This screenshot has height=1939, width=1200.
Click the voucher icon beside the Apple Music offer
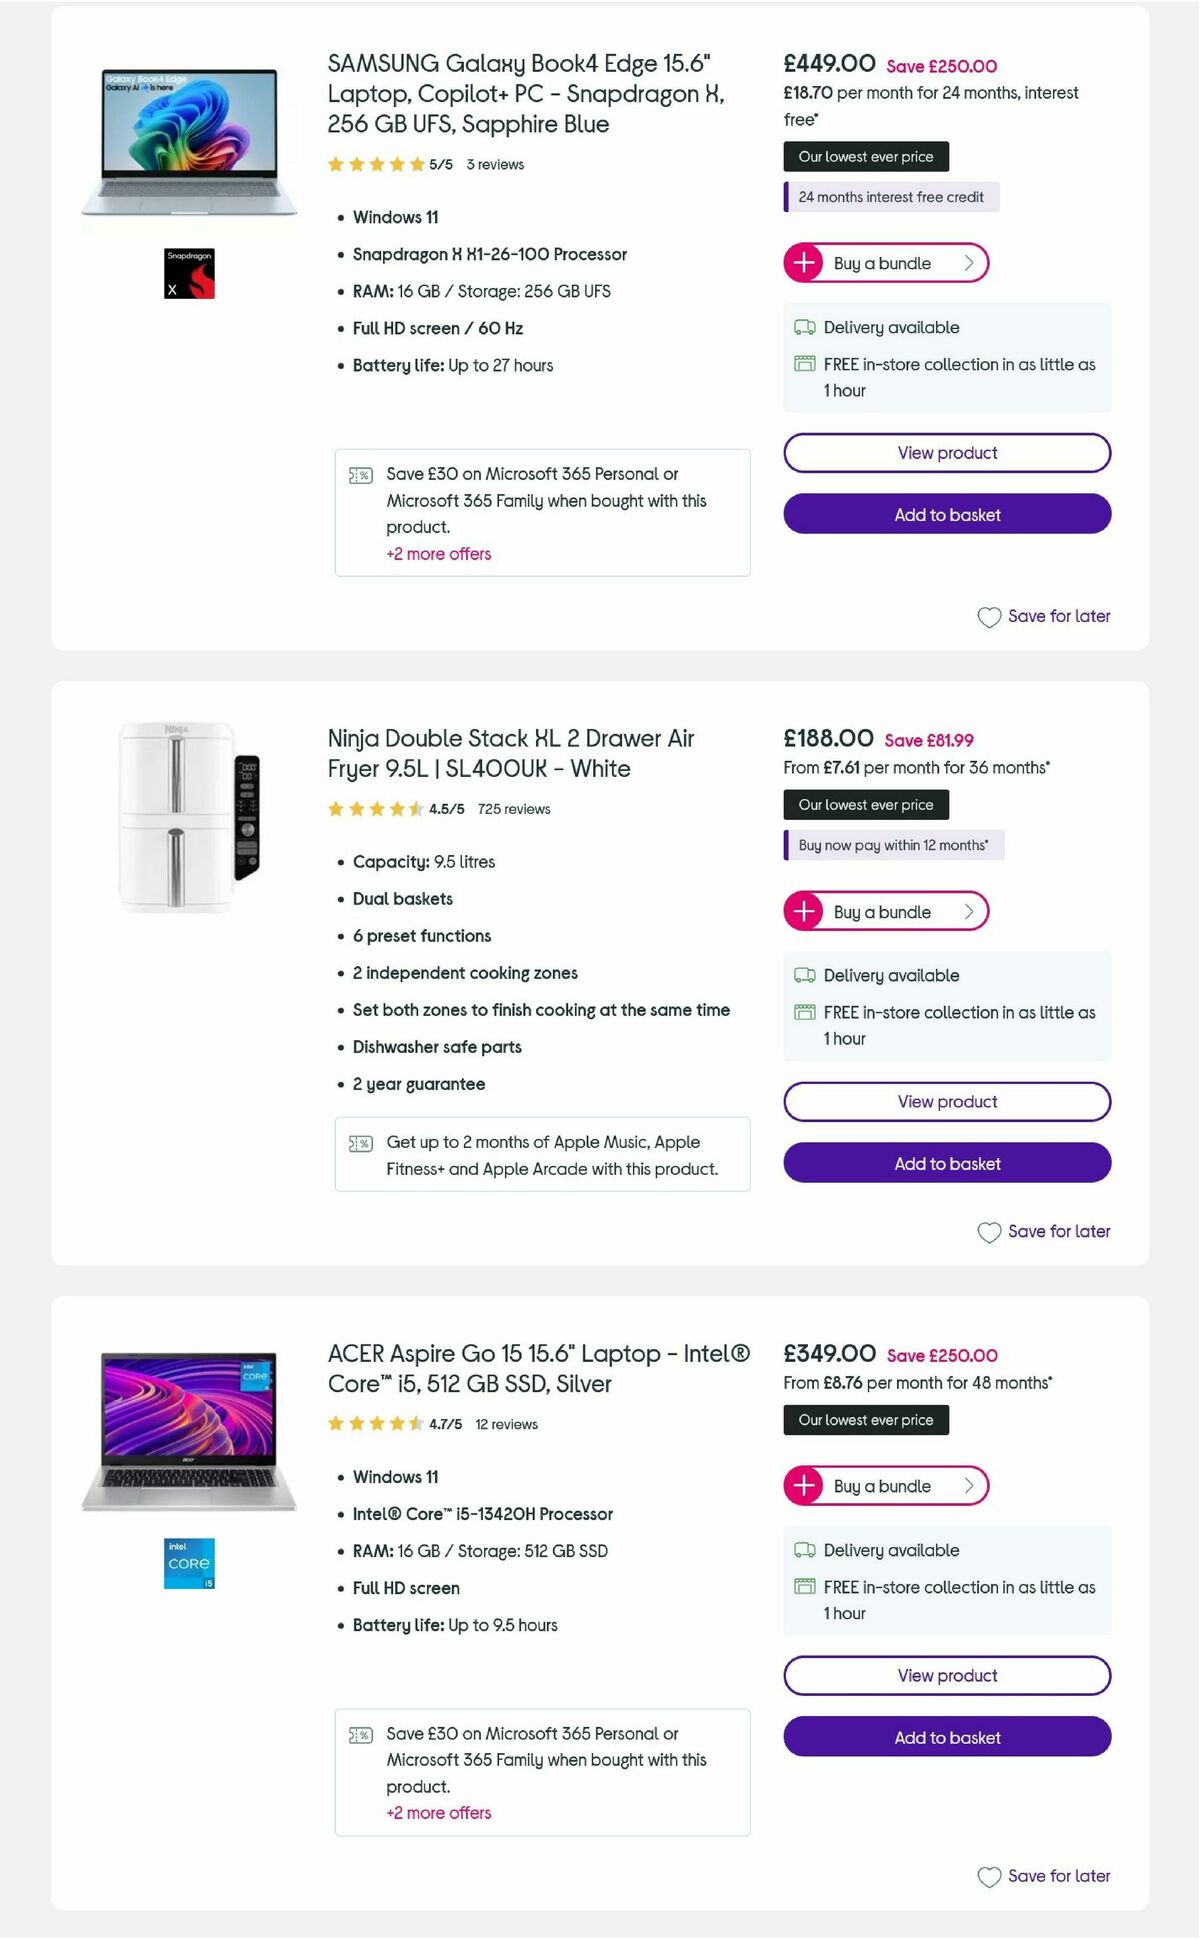click(x=360, y=1143)
